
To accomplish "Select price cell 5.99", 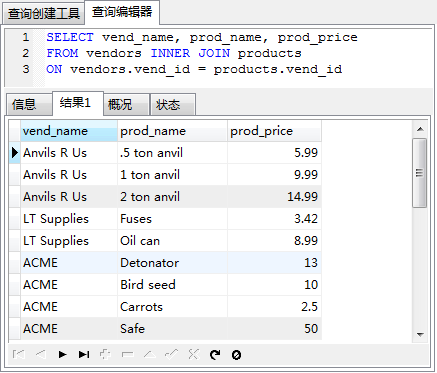I will coord(274,153).
